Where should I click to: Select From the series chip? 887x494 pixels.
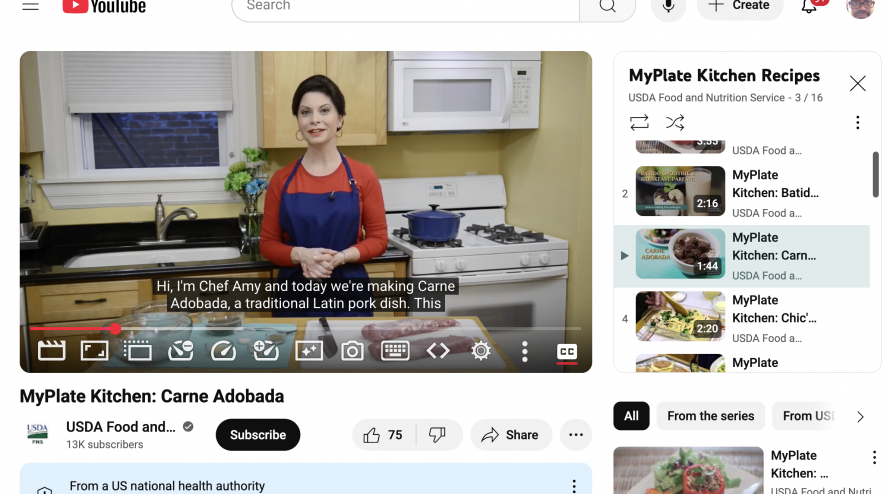[711, 416]
